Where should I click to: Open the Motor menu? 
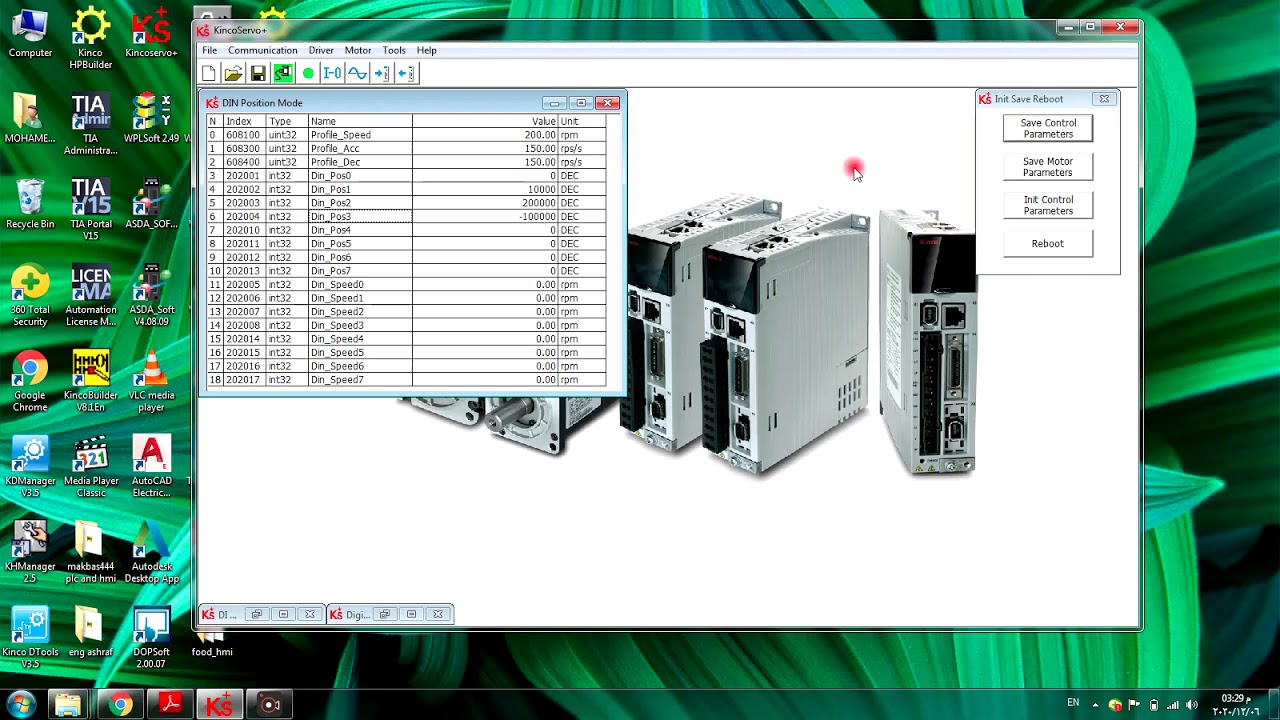(x=358, y=50)
